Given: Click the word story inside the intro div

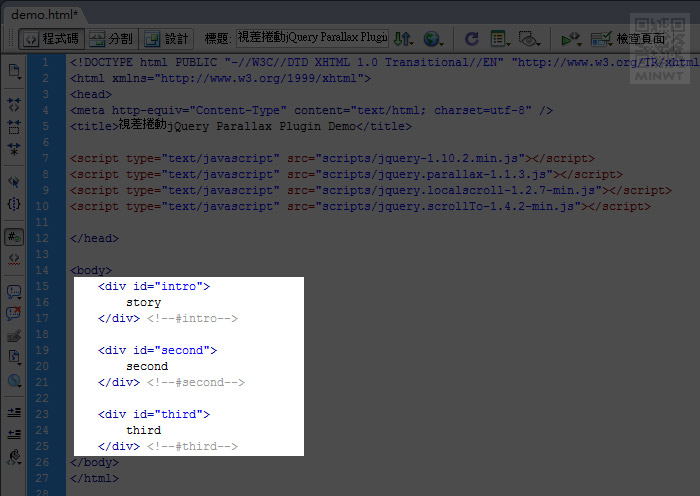Looking at the screenshot, I should pyautogui.click(x=143, y=303).
